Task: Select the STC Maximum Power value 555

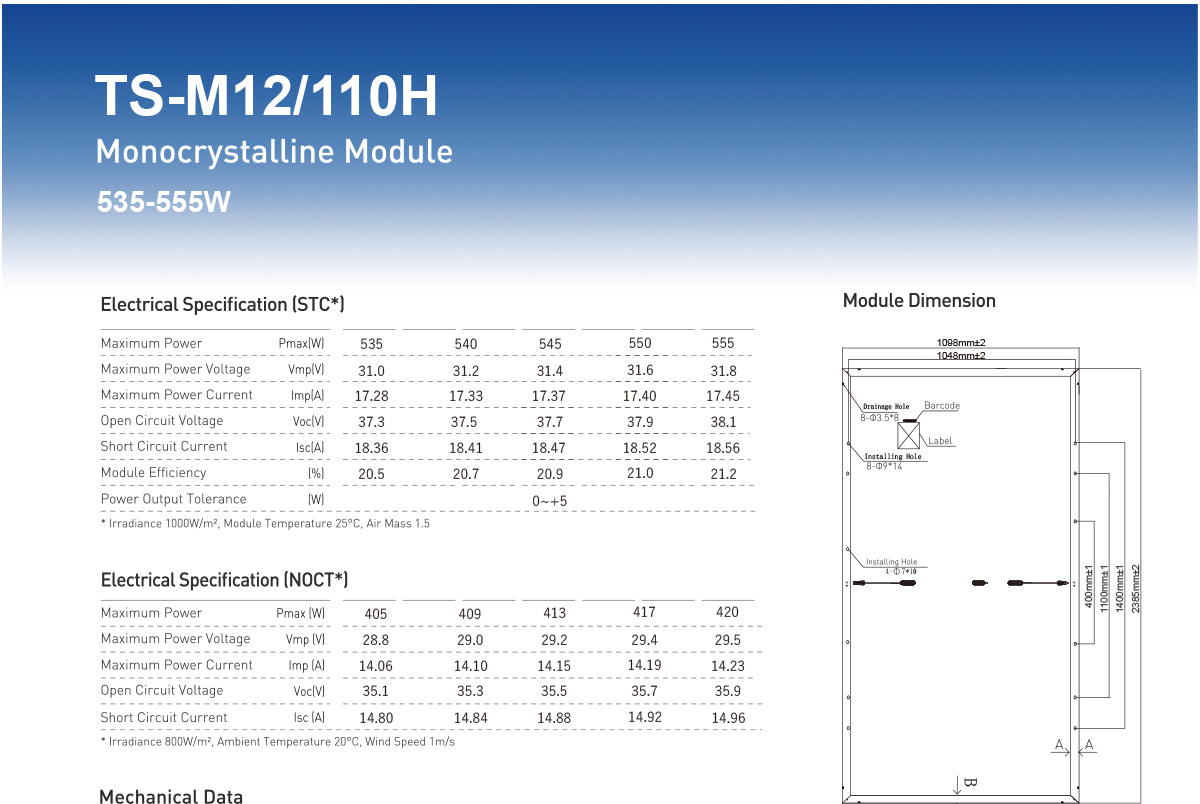Action: pyautogui.click(x=723, y=342)
